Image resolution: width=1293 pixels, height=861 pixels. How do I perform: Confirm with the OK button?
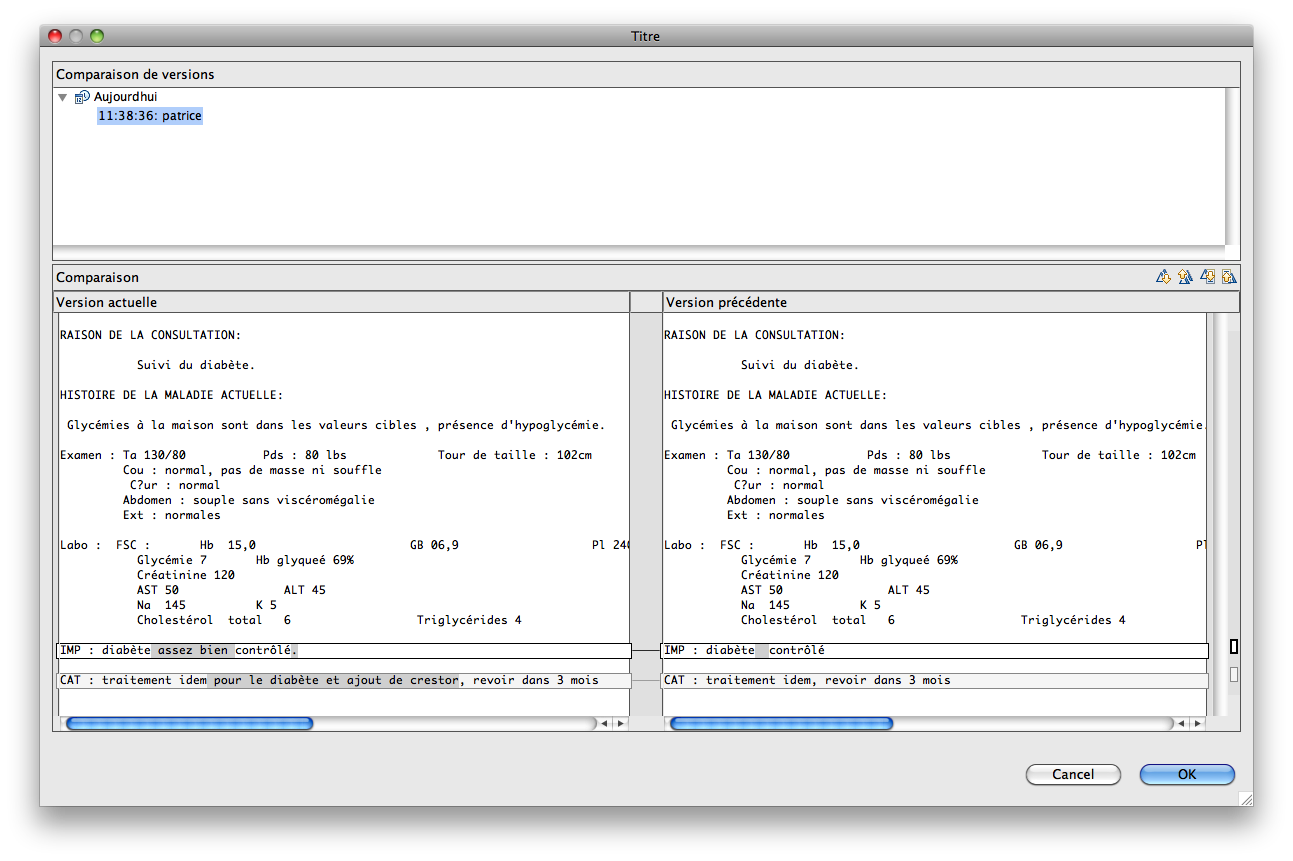[1187, 774]
